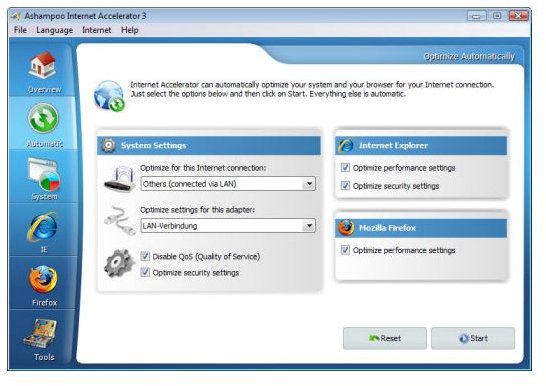This screenshot has height=386, width=546.
Task: Click the Mozilla Firefox panel header icon
Action: tap(346, 228)
